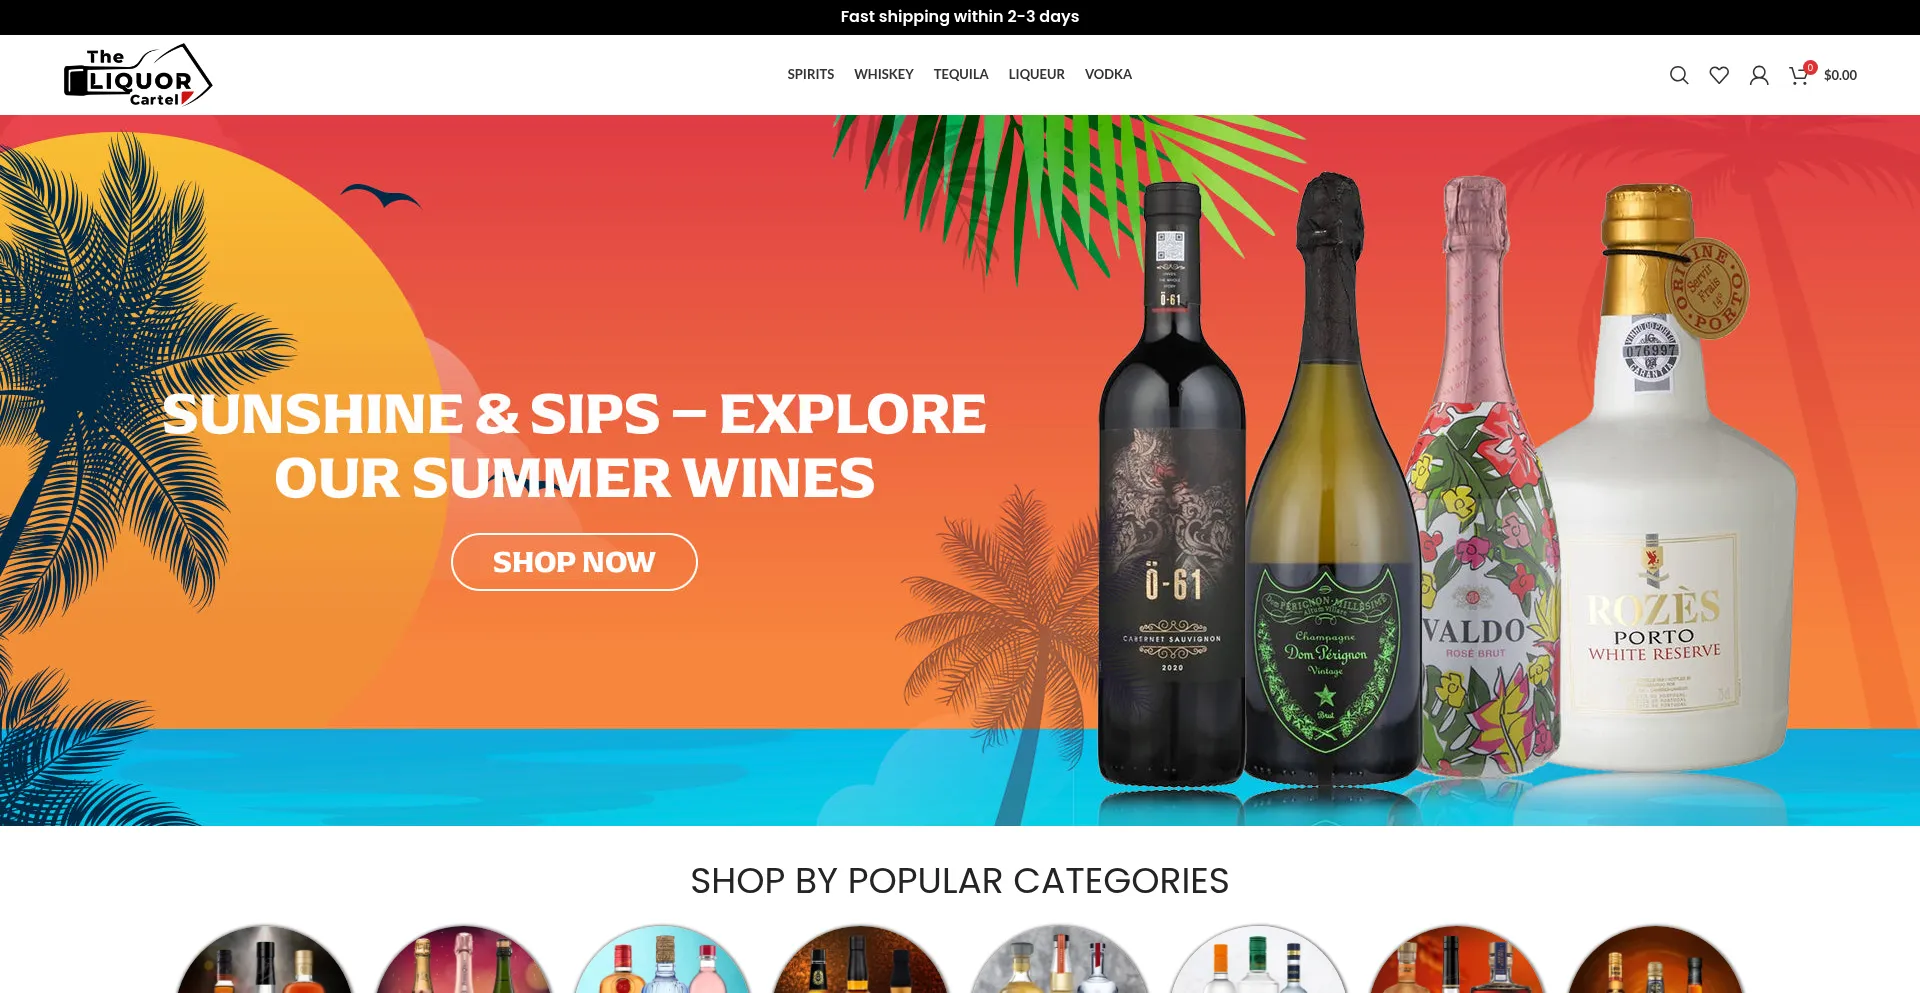Screen dimensions: 1920x993
Task: Select the fourth category circle thumbnail
Action: tap(861, 959)
